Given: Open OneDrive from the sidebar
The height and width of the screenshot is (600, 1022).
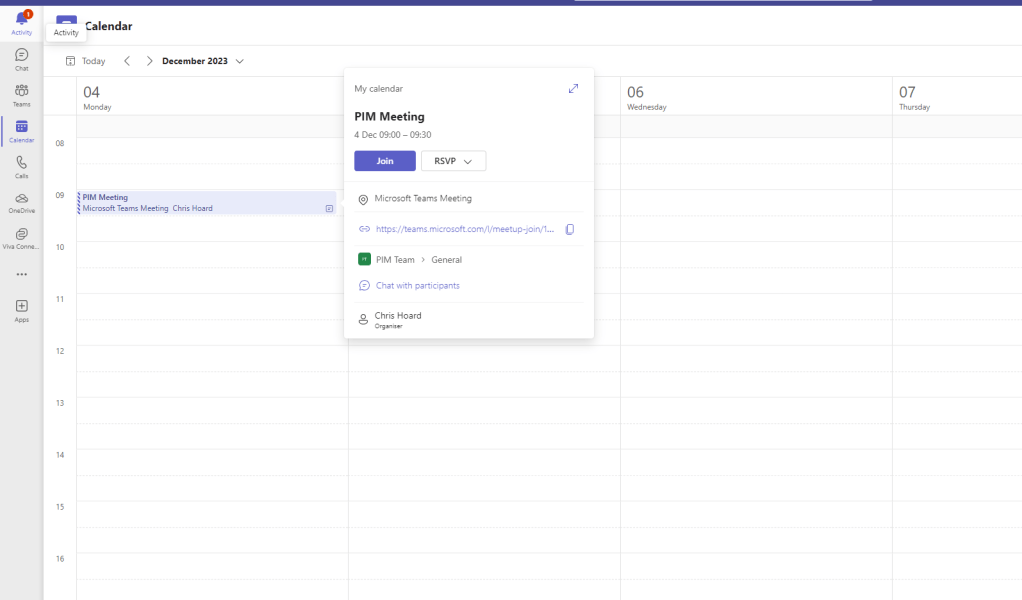Looking at the screenshot, I should tap(21, 202).
